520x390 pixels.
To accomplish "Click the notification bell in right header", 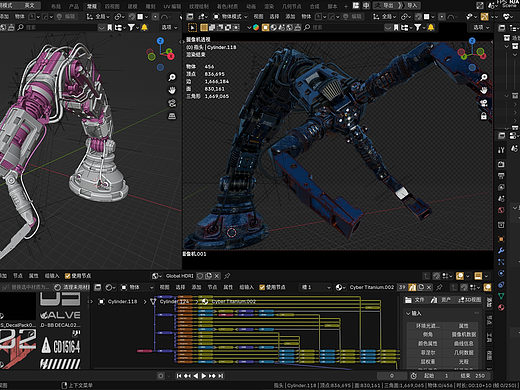I will [x=431, y=27].
